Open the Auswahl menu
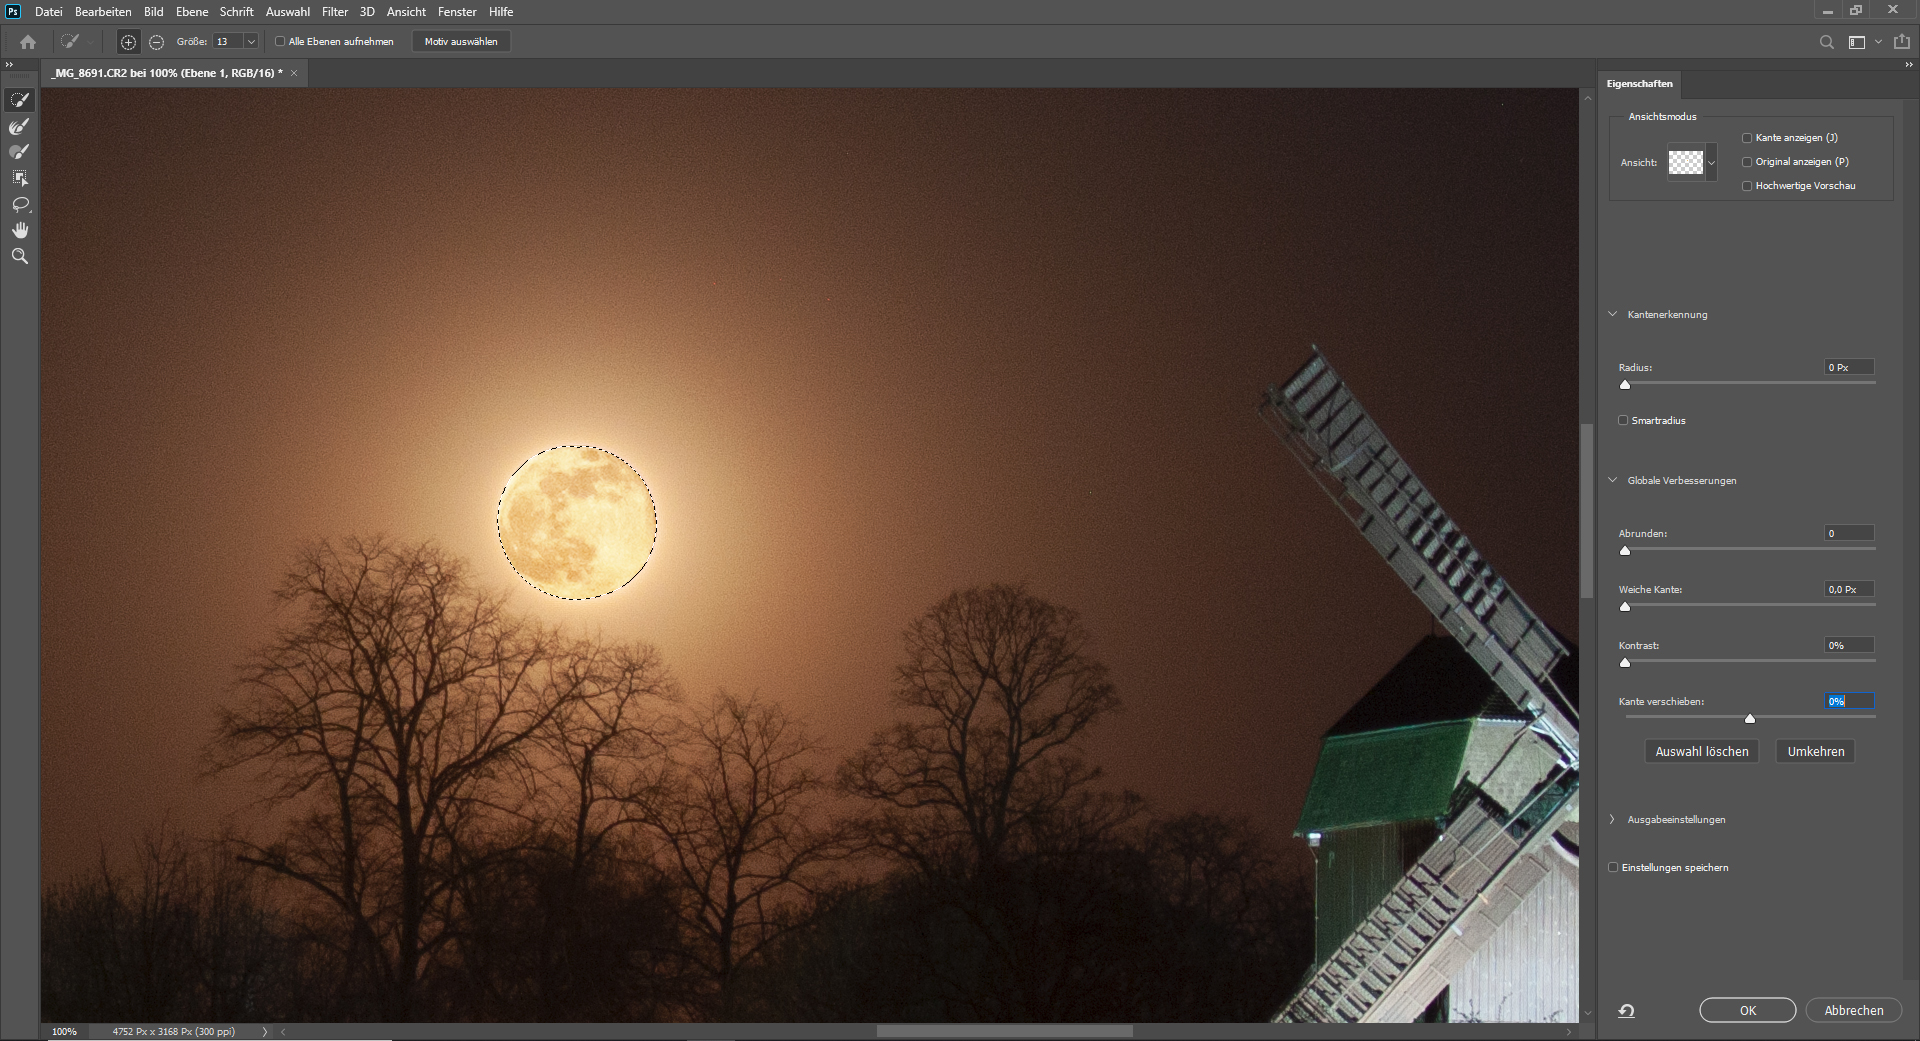Viewport: 1920px width, 1041px height. coord(287,12)
